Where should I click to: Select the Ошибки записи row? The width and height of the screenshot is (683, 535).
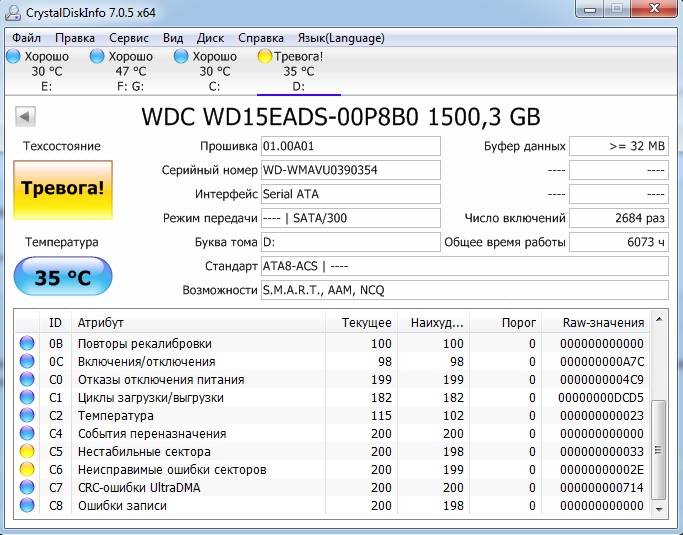[332, 505]
